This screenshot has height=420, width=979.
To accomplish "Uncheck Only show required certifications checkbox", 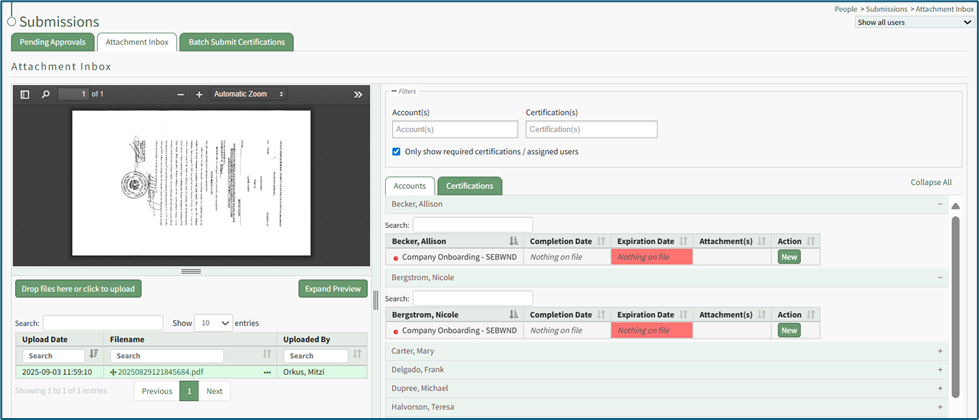I will point(397,152).
